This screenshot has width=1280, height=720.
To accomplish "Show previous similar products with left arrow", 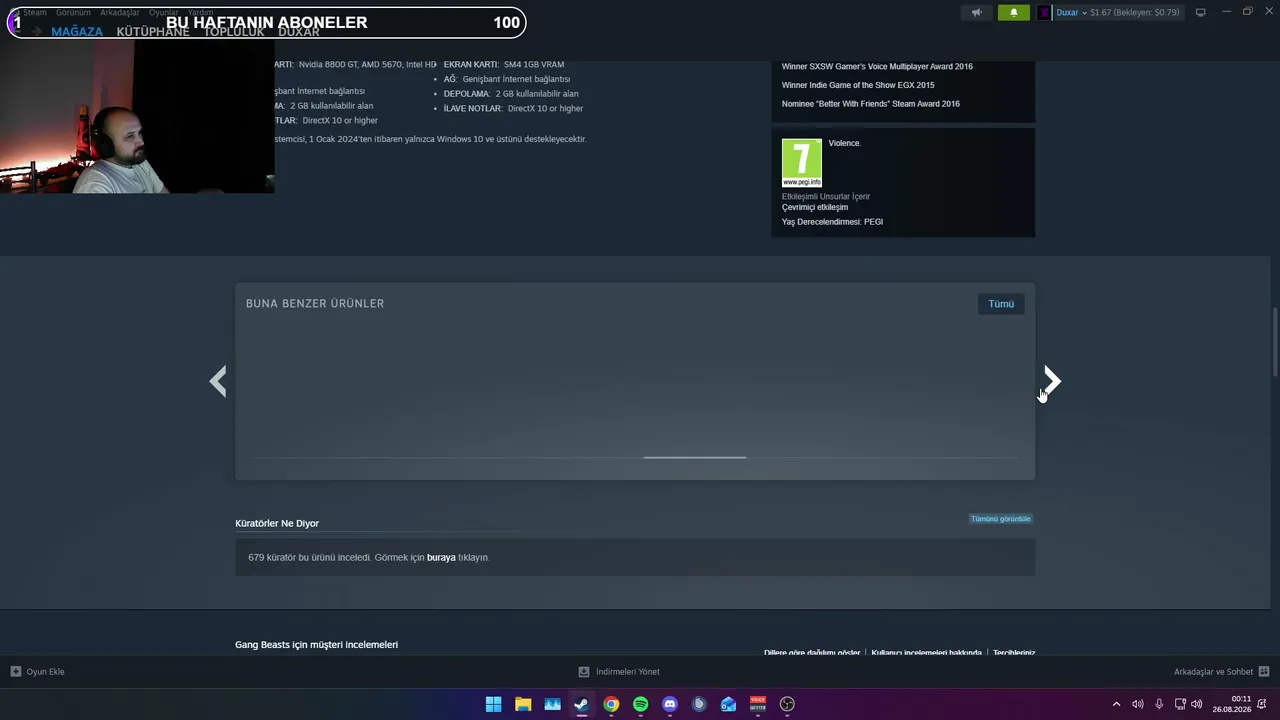I will (218, 381).
